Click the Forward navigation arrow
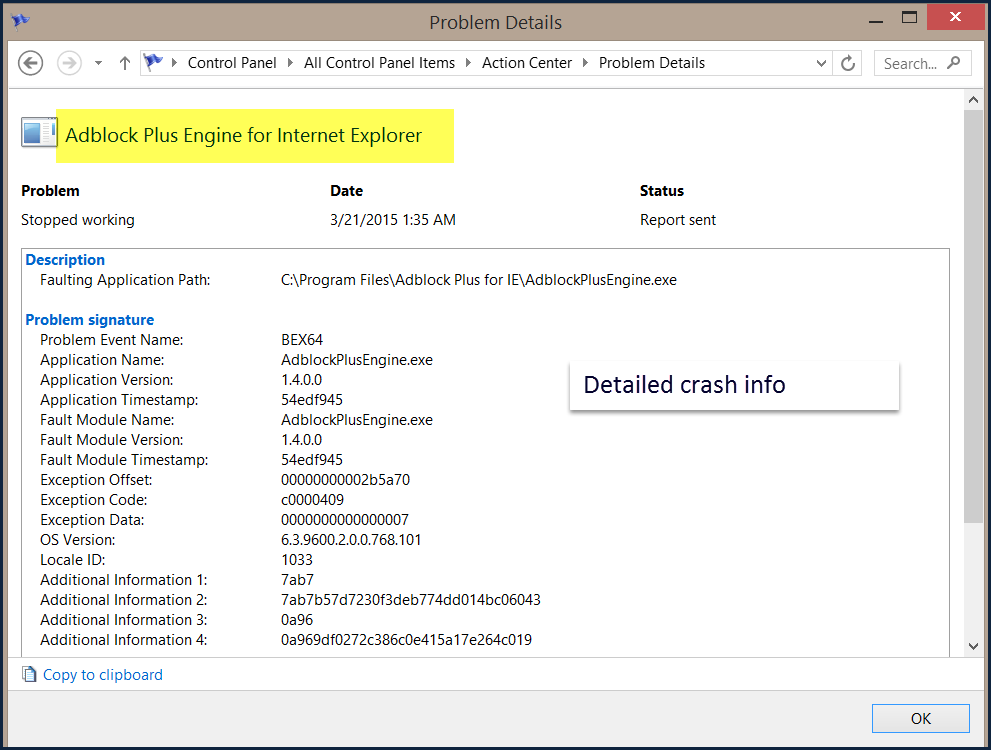Image resolution: width=991 pixels, height=750 pixels. (69, 63)
